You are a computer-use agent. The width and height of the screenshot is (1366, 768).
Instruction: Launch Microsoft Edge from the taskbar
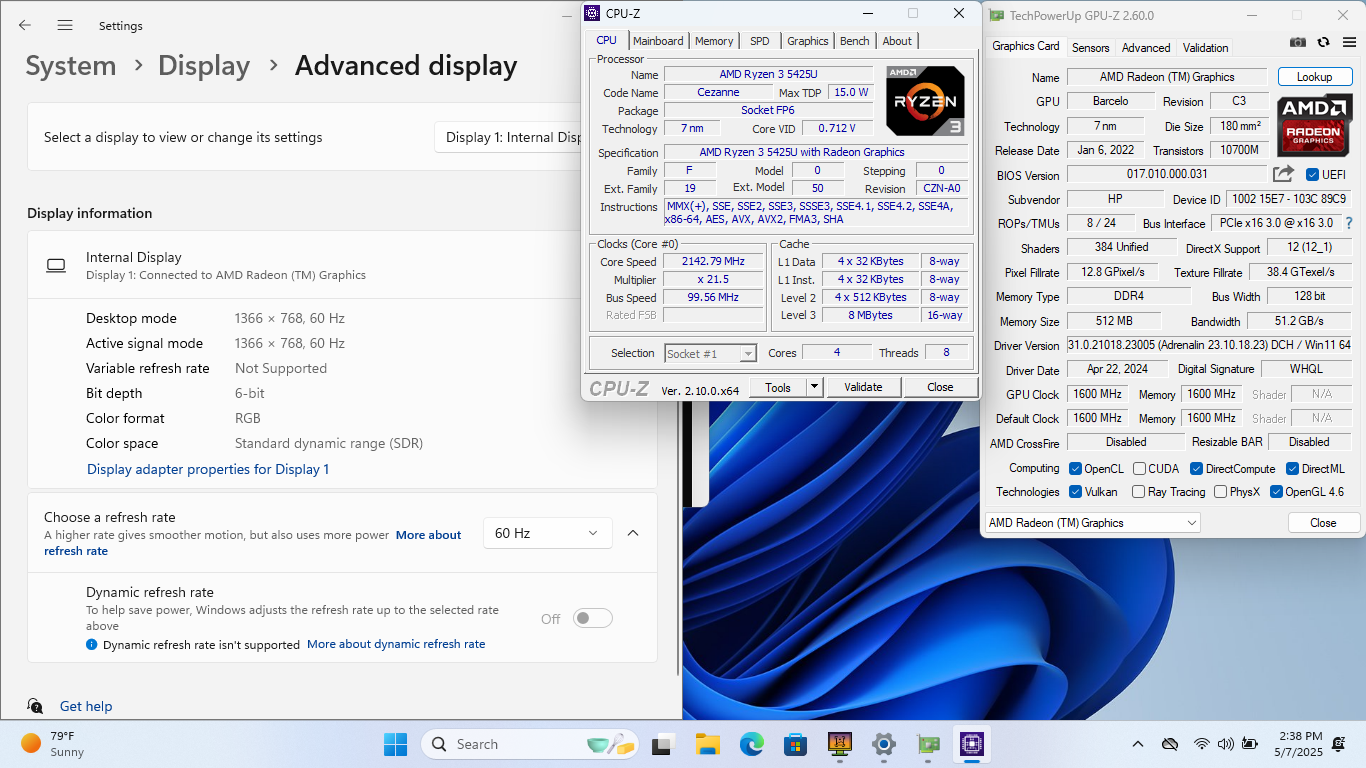pos(752,744)
